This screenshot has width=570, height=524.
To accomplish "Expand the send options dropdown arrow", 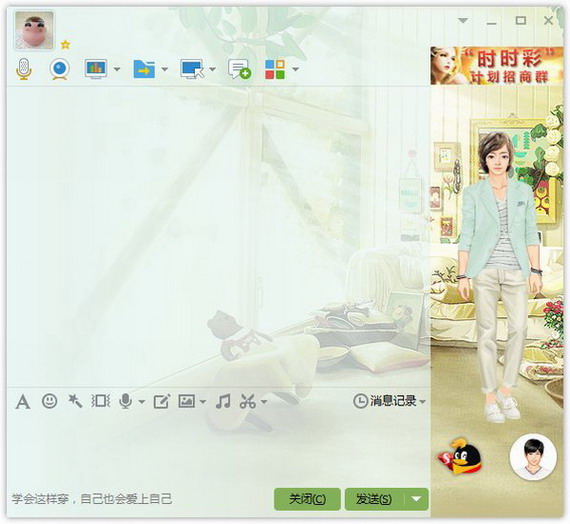I will coord(417,499).
